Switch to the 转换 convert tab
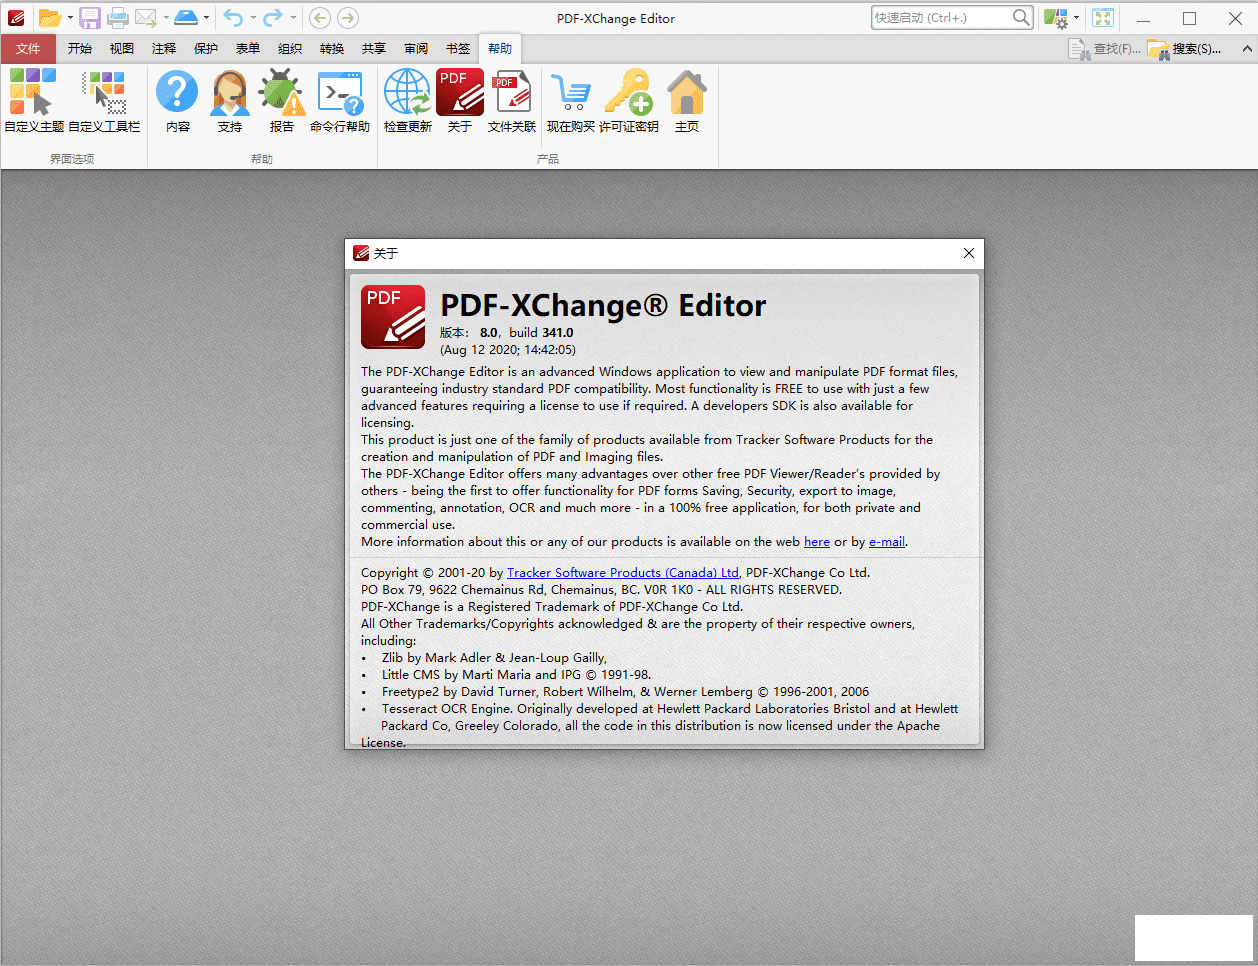 click(x=332, y=48)
